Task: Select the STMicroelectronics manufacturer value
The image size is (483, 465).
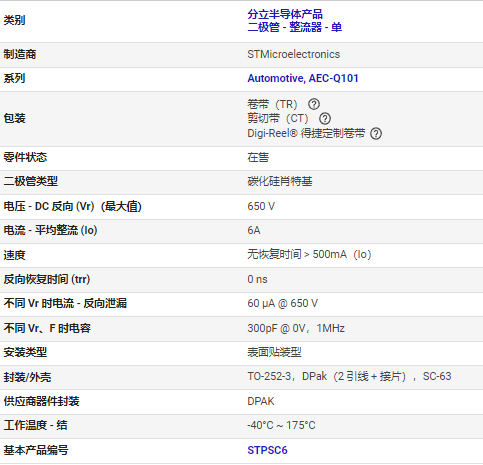Action: [x=294, y=54]
